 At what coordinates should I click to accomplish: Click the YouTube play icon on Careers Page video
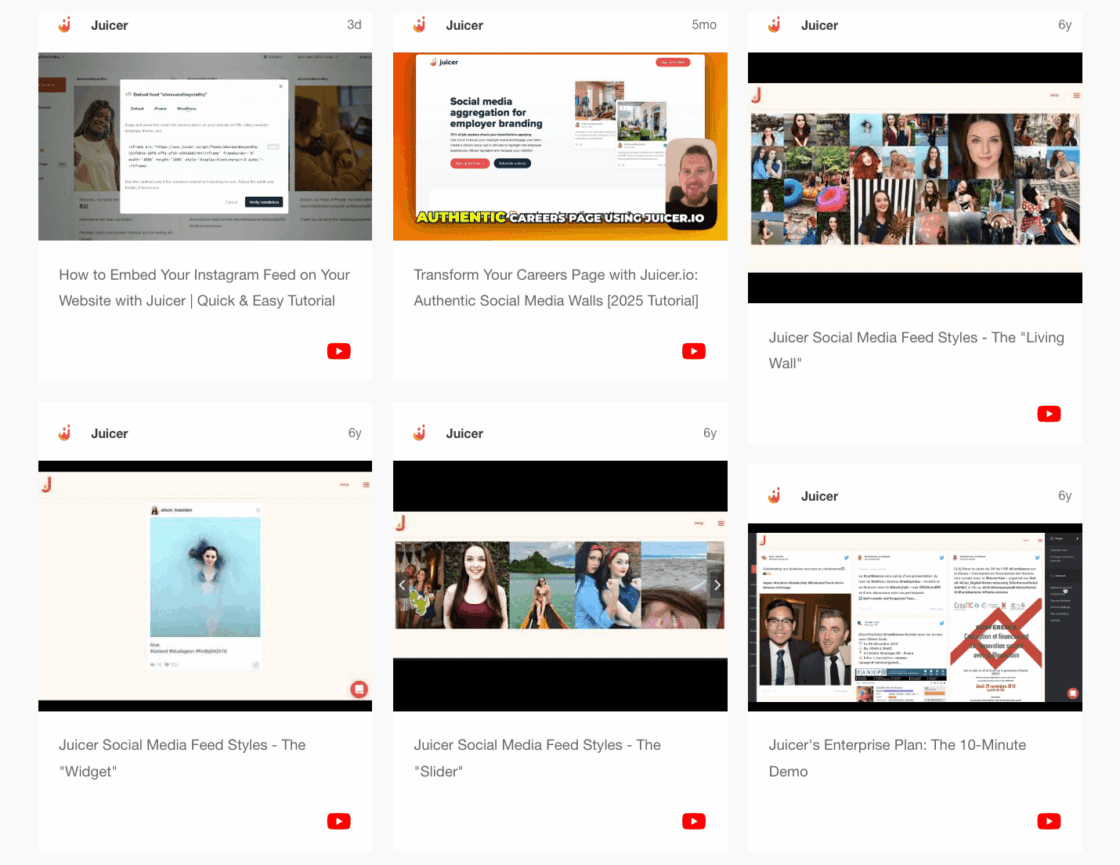pyautogui.click(x=693, y=351)
